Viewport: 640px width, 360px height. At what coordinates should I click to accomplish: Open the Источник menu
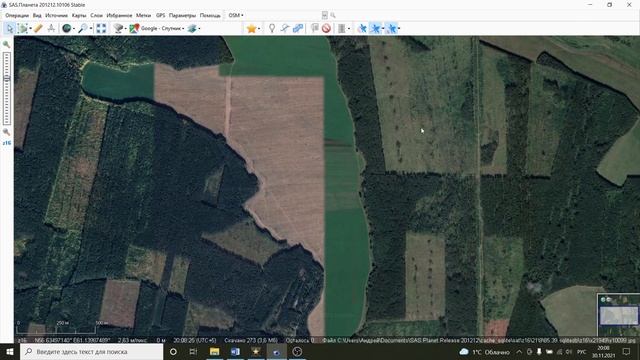point(56,15)
